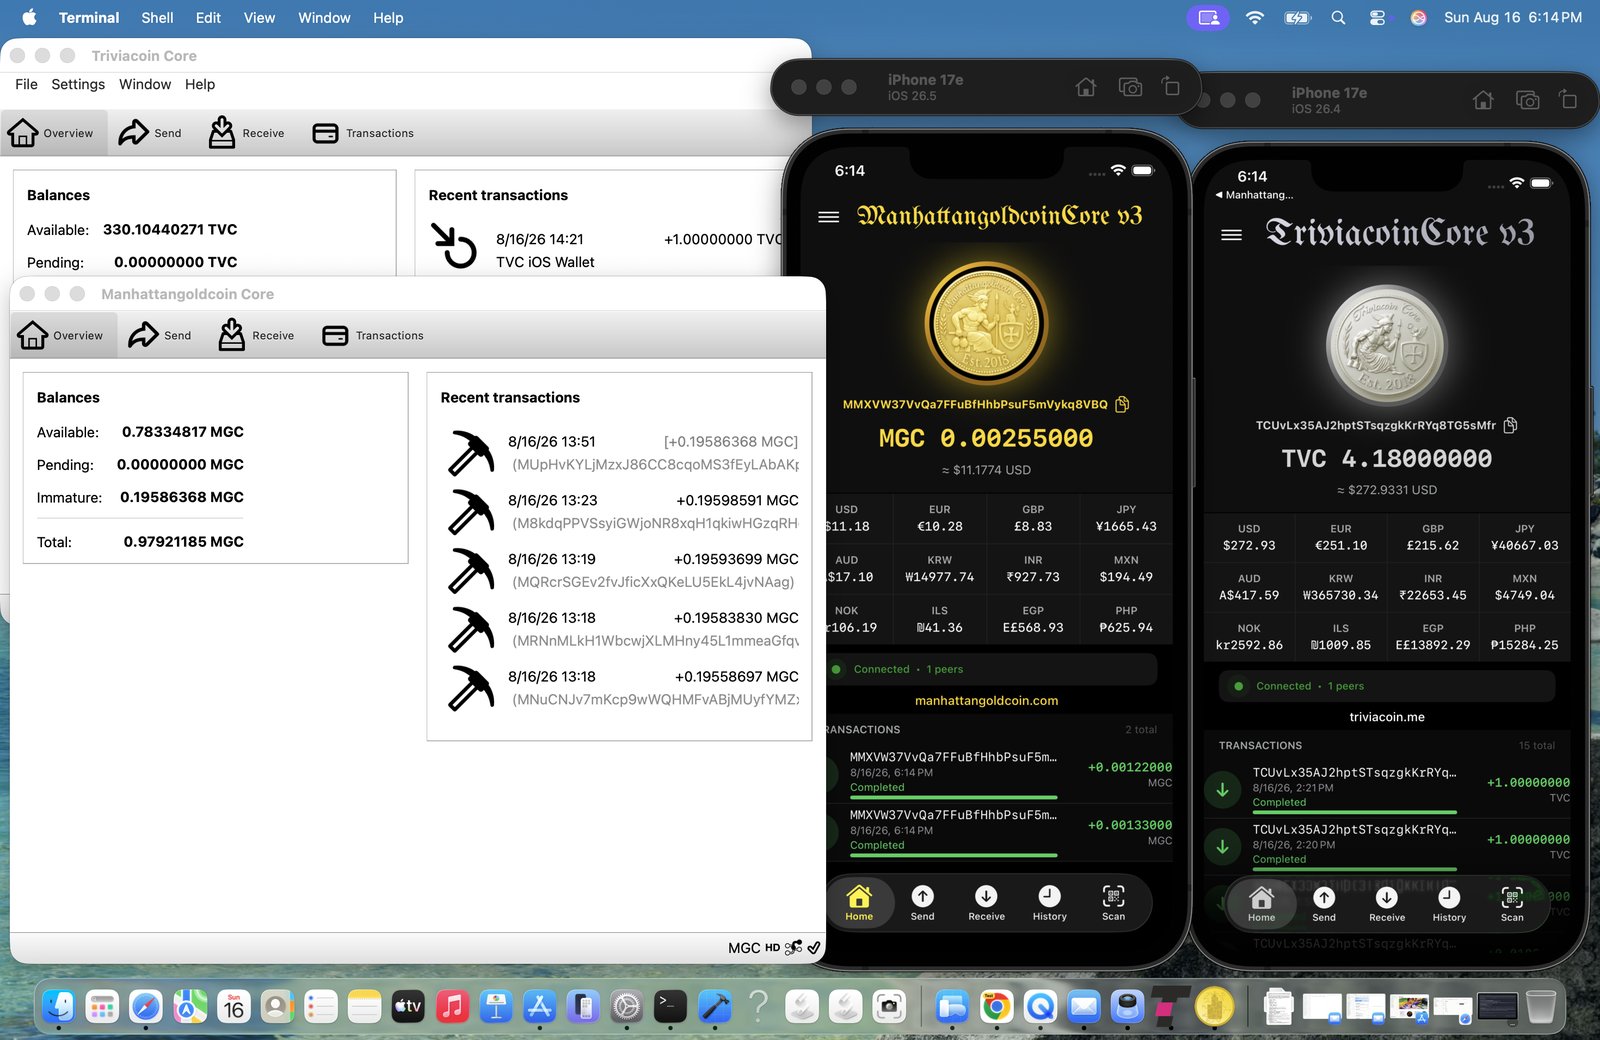Tap Send in Triviacoin app tab bar
The height and width of the screenshot is (1040, 1600).
pyautogui.click(x=1324, y=904)
